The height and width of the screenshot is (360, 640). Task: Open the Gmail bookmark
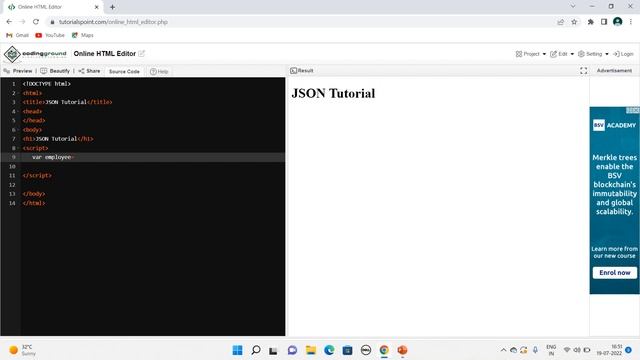(x=17, y=35)
